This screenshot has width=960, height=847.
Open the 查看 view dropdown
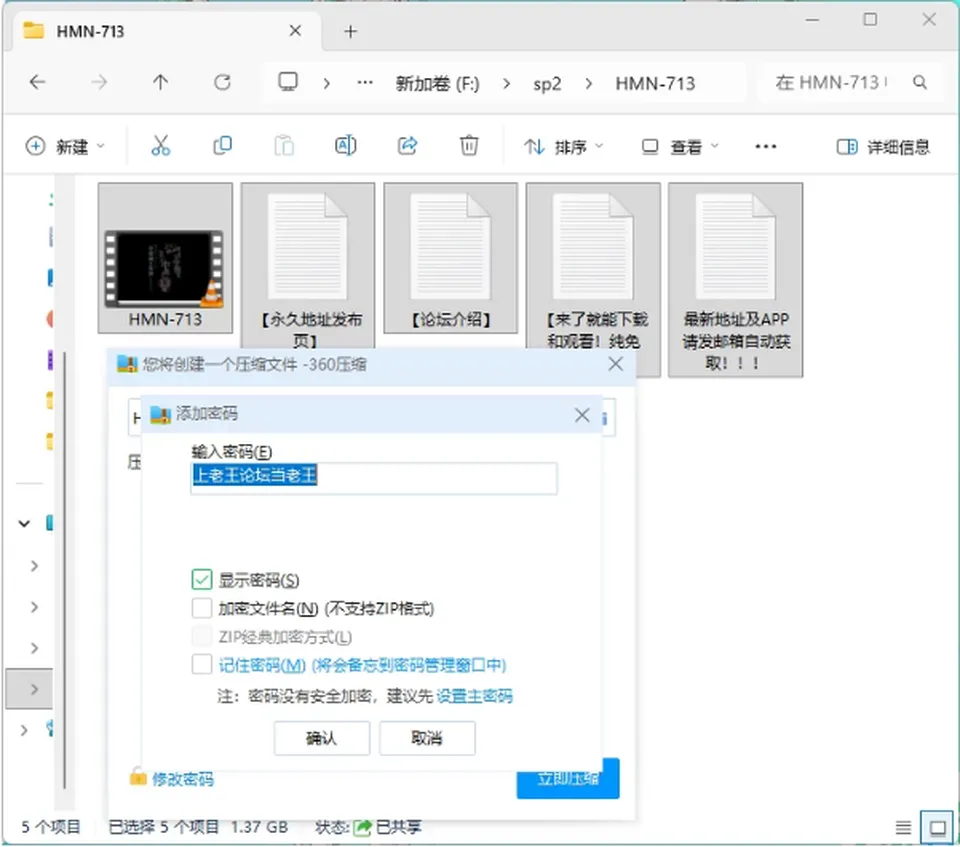tap(680, 146)
